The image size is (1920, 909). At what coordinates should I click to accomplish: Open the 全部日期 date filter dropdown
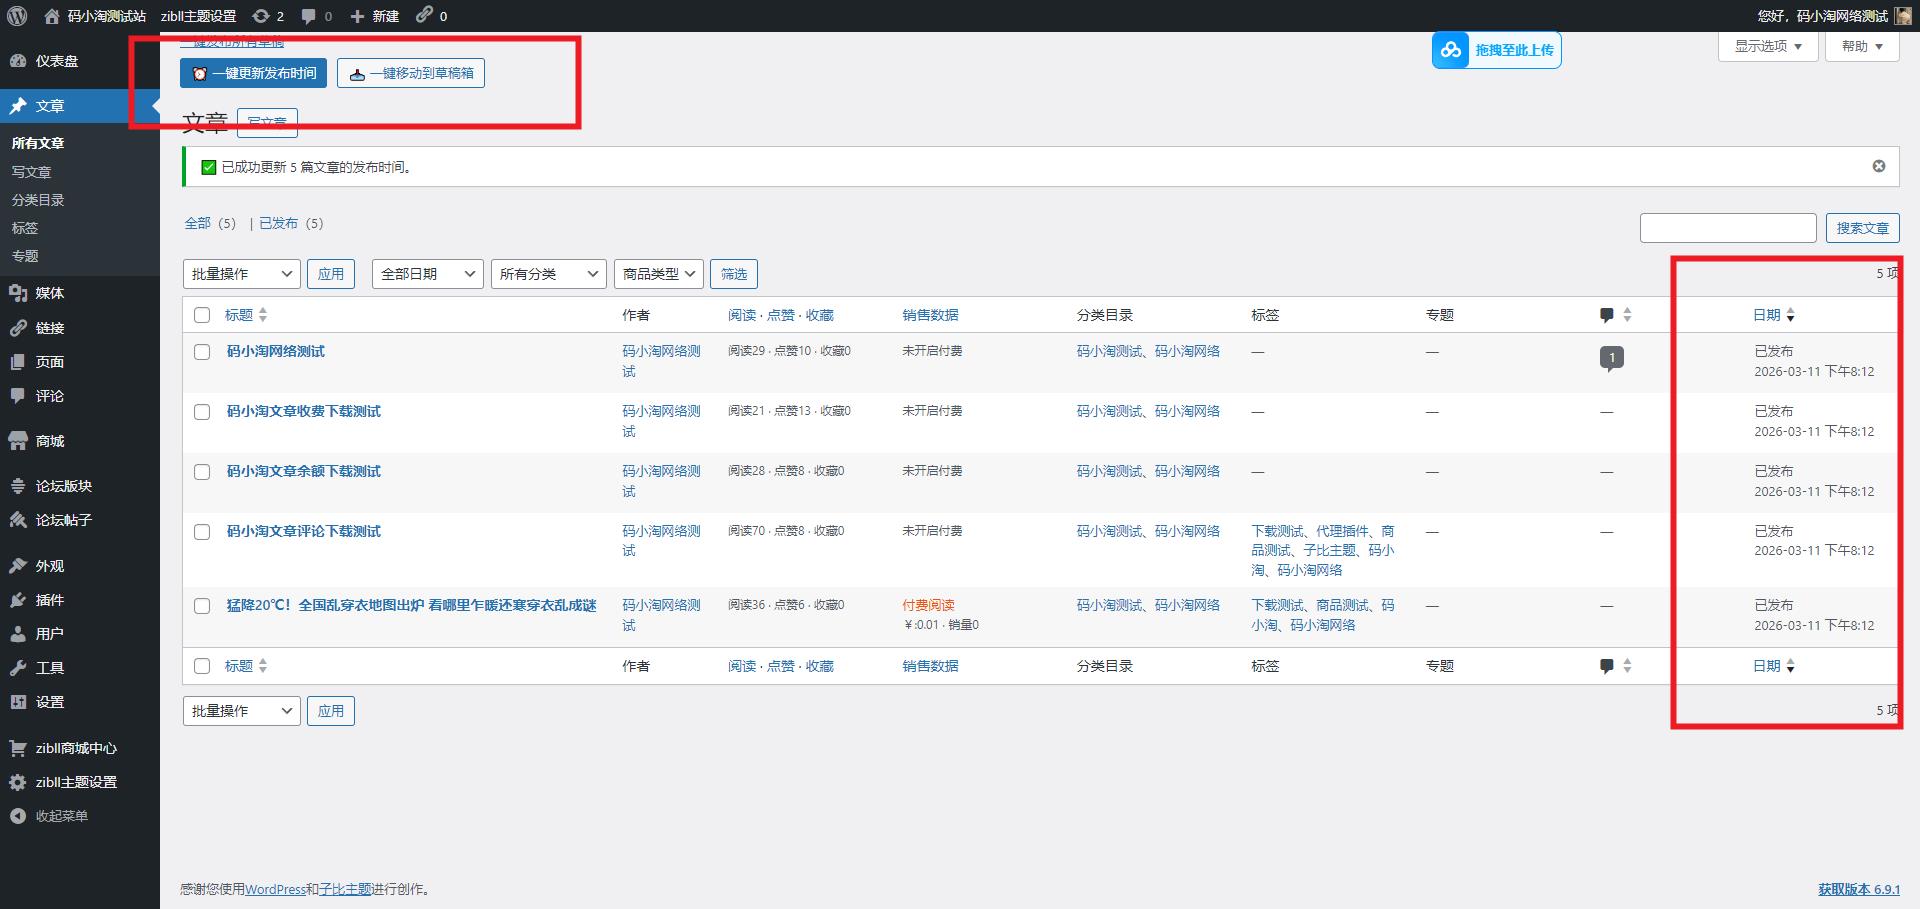pyautogui.click(x=427, y=274)
